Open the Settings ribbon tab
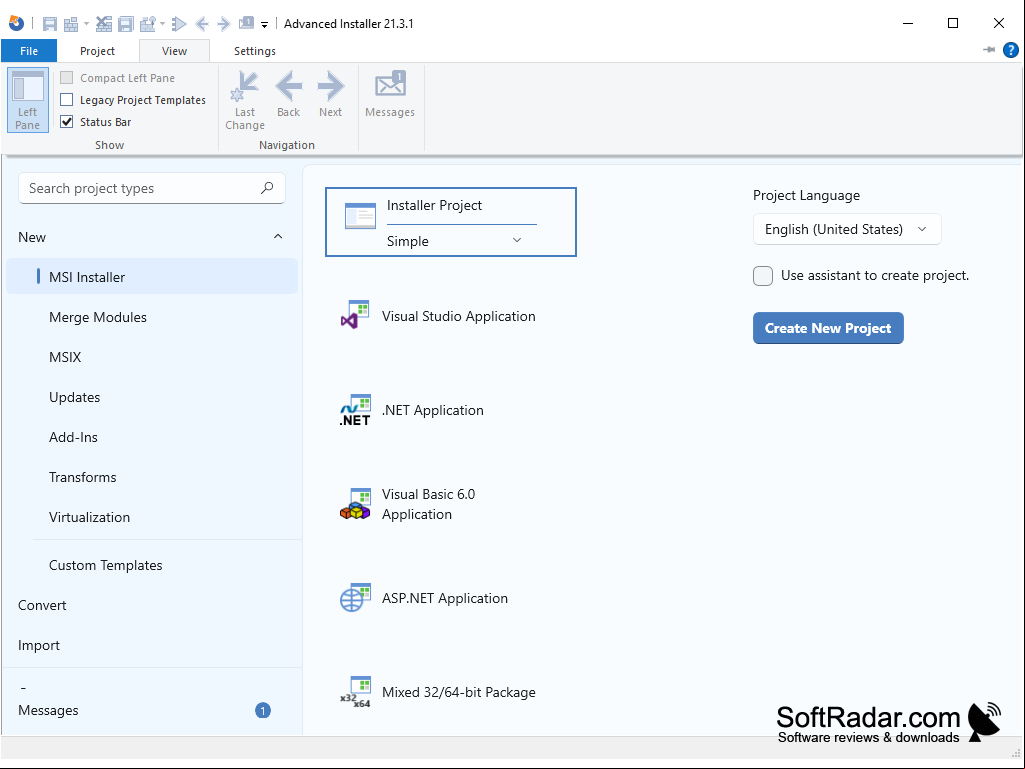 (255, 51)
